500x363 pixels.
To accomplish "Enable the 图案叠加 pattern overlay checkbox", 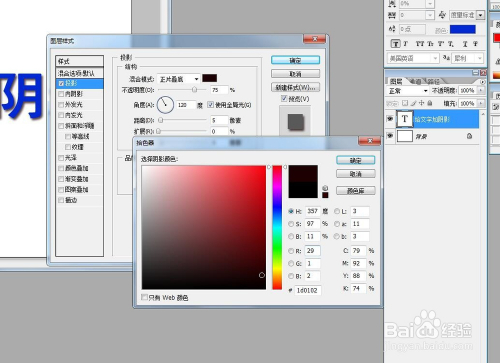I will coord(61,190).
